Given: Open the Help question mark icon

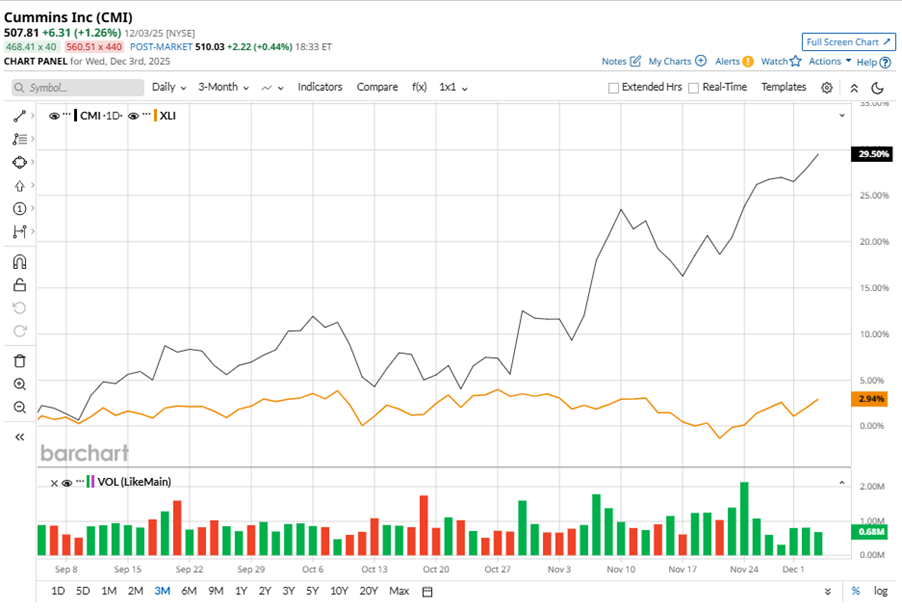Looking at the screenshot, I should coord(885,62).
